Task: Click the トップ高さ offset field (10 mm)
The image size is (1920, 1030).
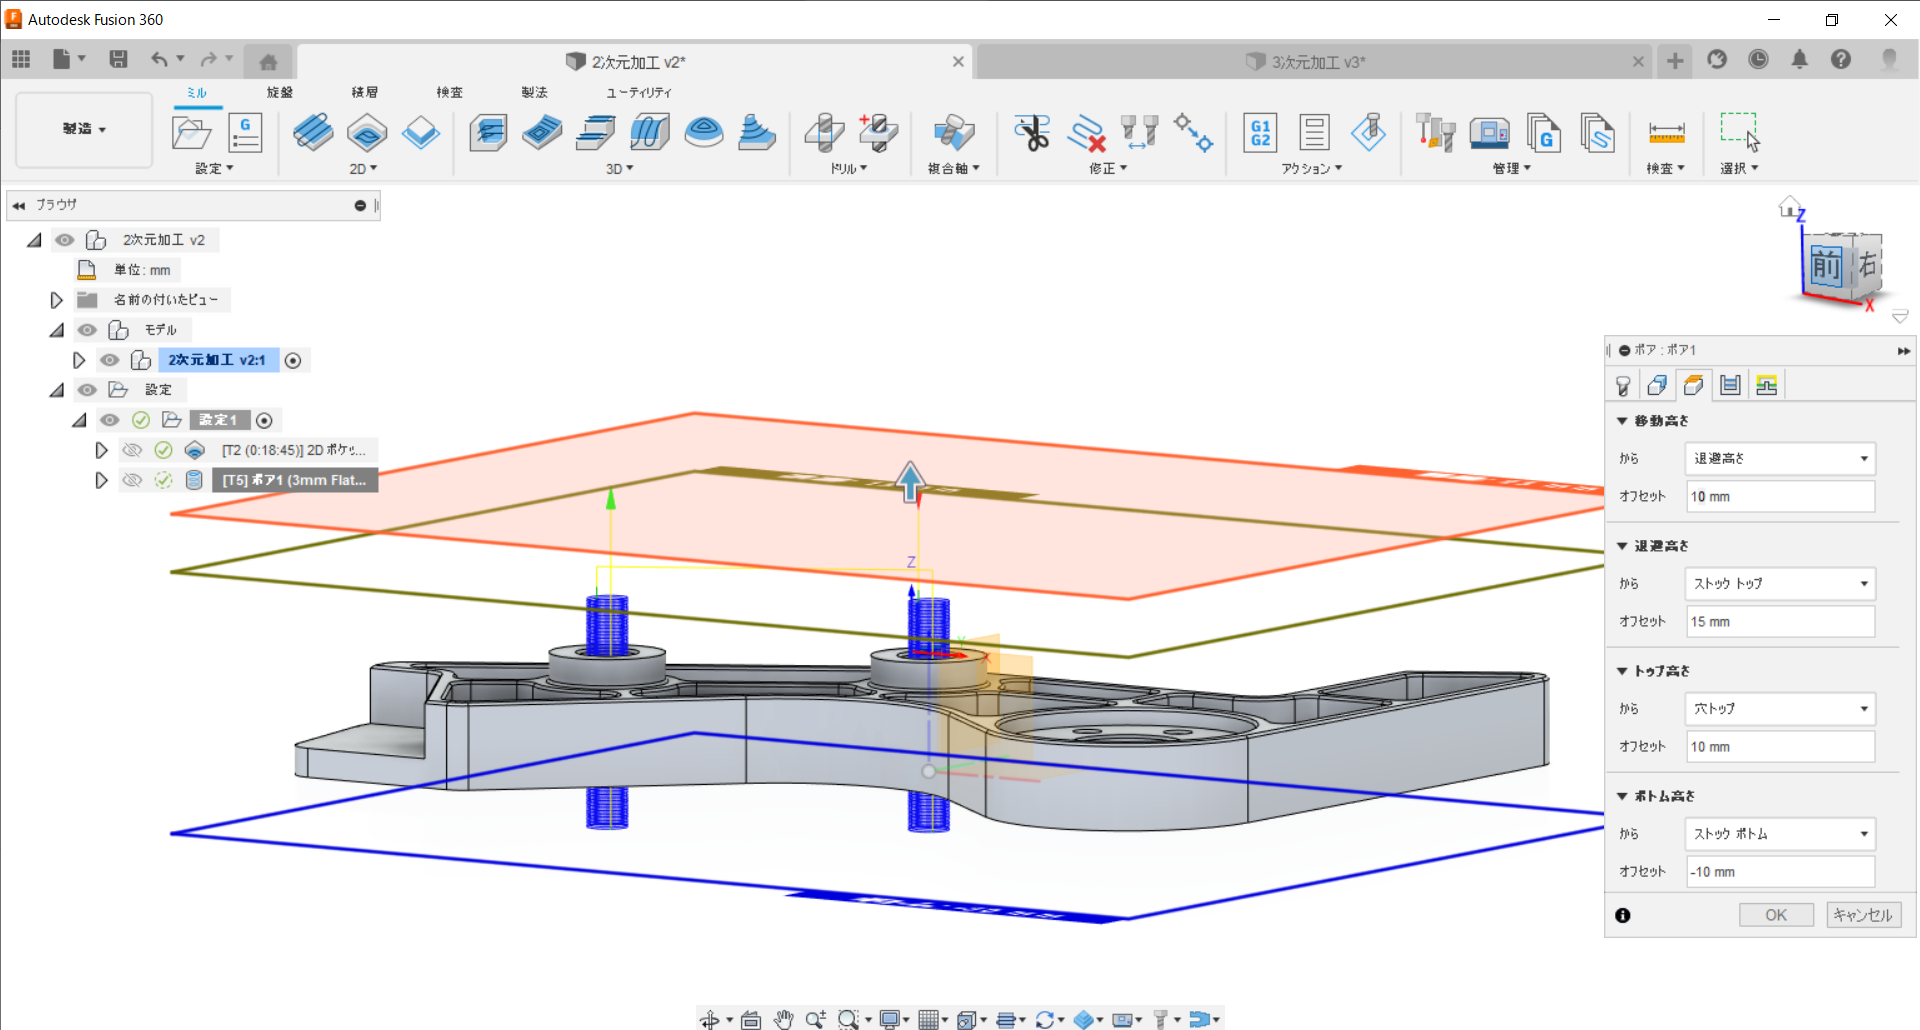Action: tap(1780, 747)
